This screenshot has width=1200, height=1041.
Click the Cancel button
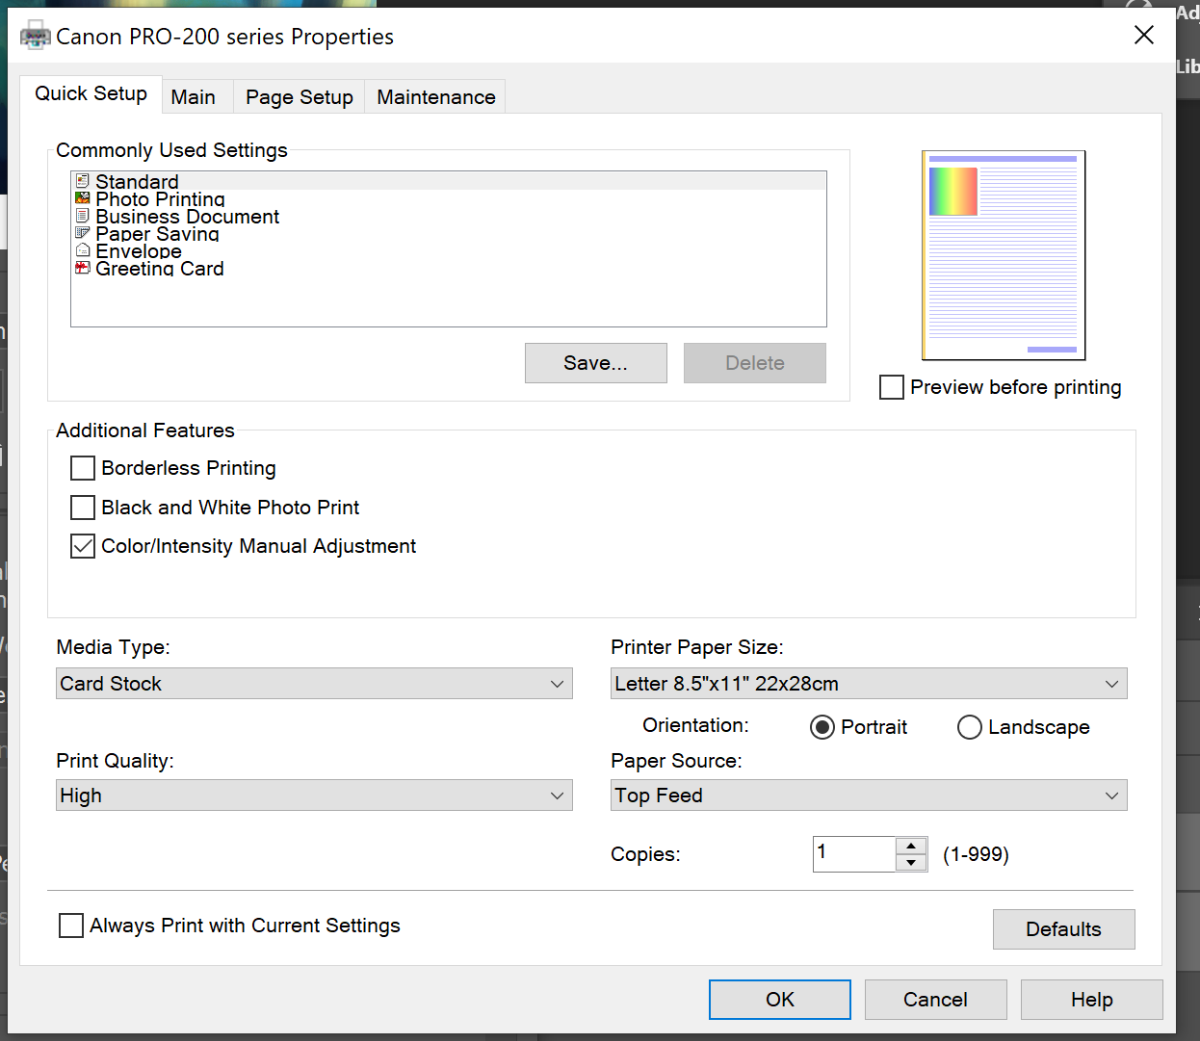pyautogui.click(x=936, y=999)
